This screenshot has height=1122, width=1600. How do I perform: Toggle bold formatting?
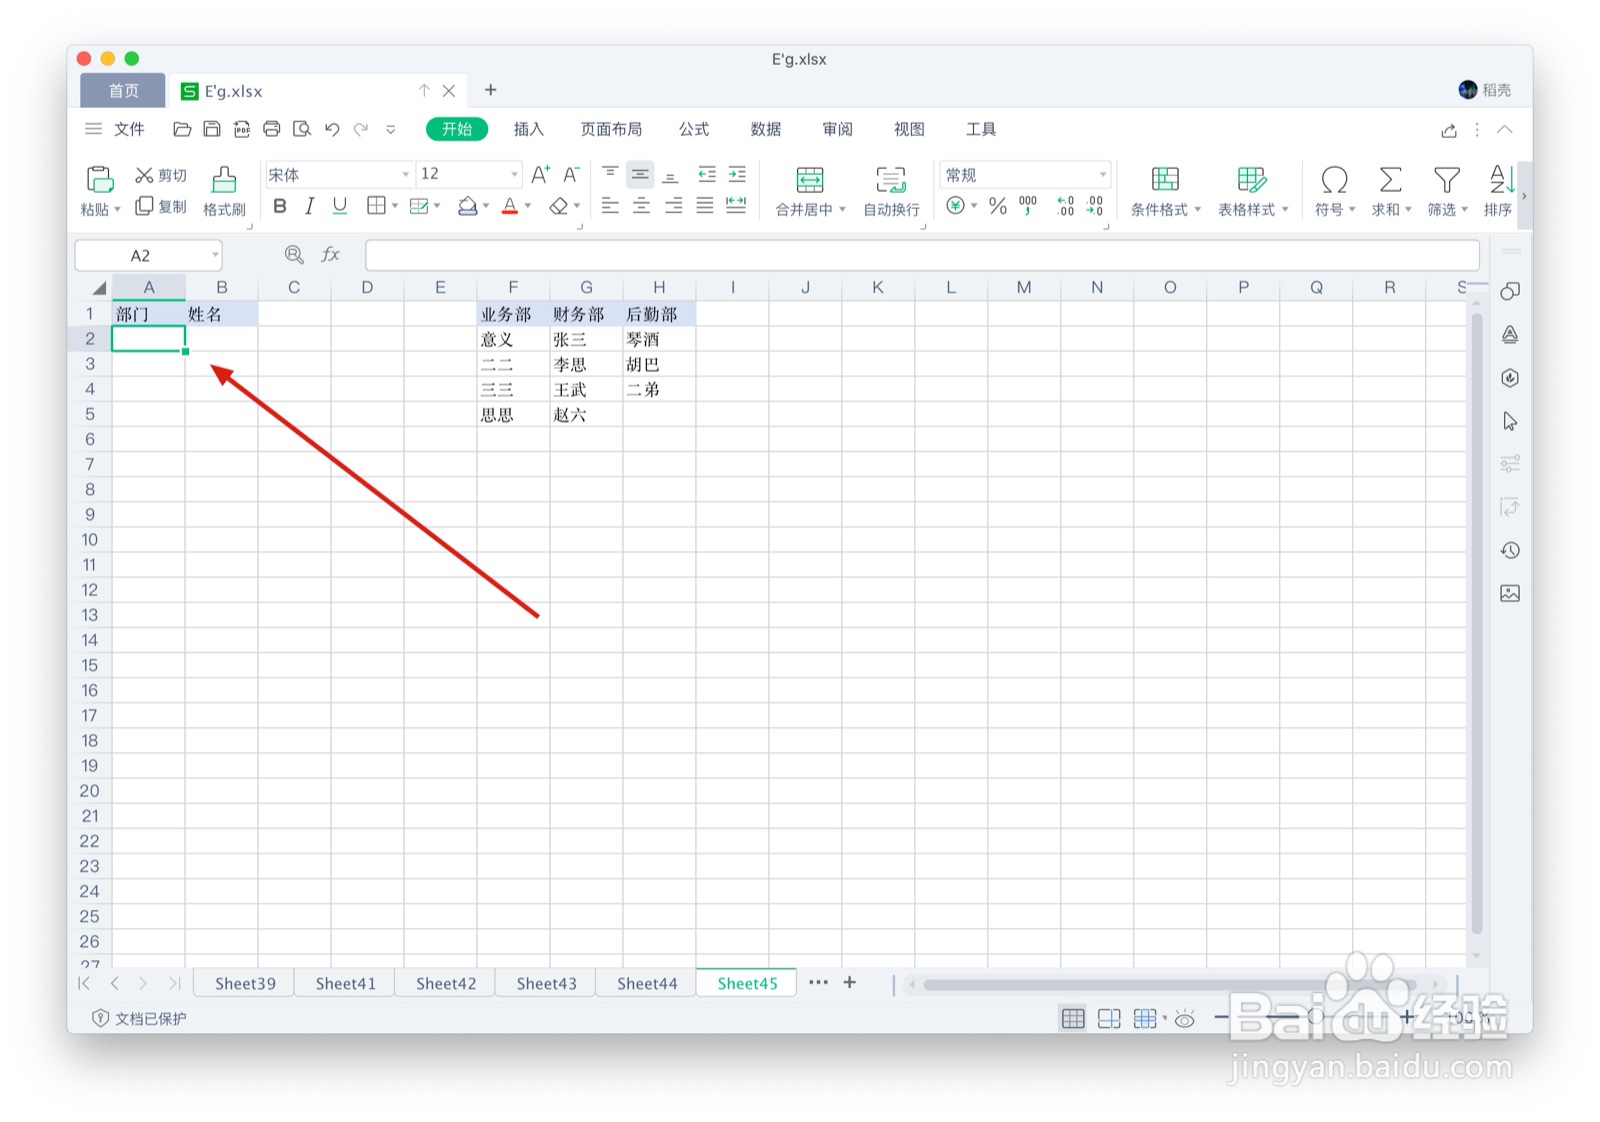280,206
